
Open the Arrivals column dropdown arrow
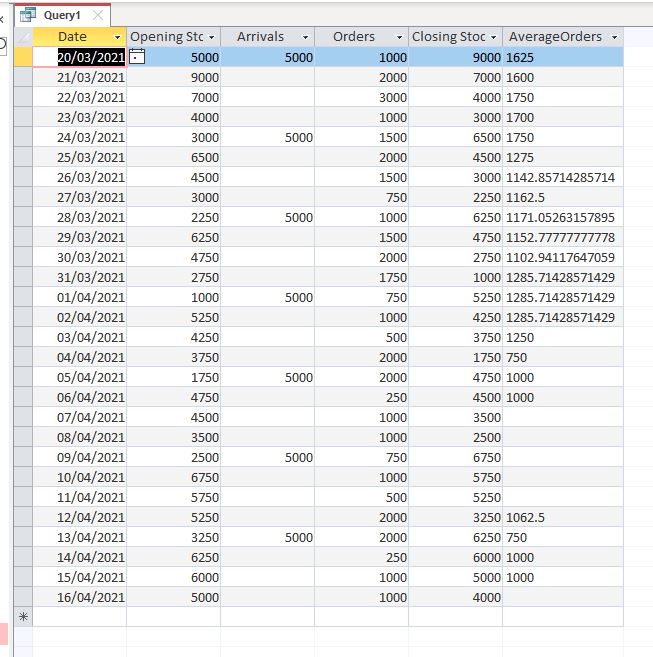pos(306,37)
